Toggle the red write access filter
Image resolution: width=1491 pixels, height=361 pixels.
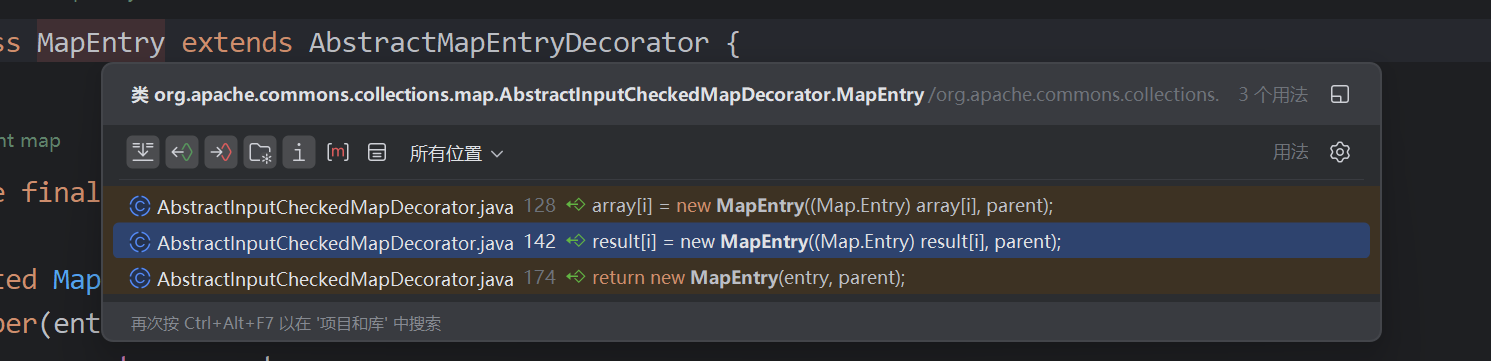pos(221,152)
